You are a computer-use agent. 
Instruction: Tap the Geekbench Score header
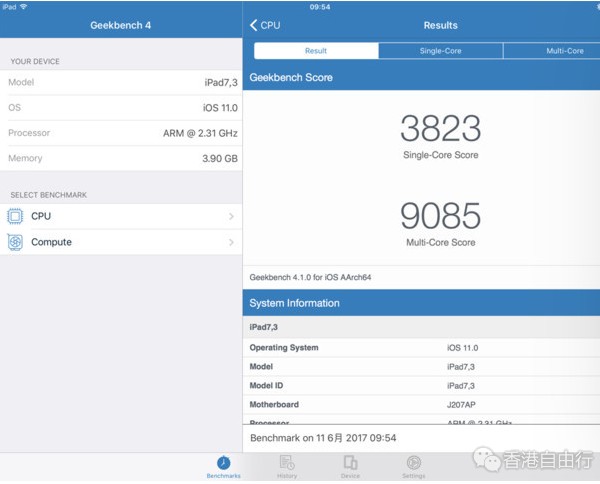(x=421, y=77)
